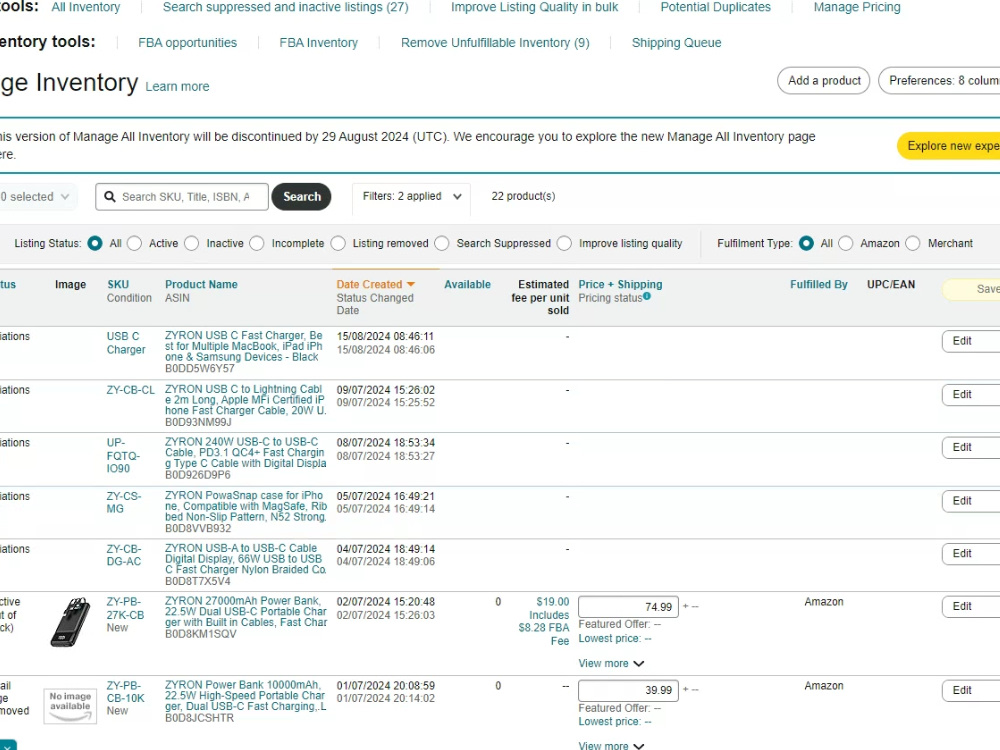Open the Manage Pricing link
Viewport: 1000px width, 750px height.
point(857,7)
